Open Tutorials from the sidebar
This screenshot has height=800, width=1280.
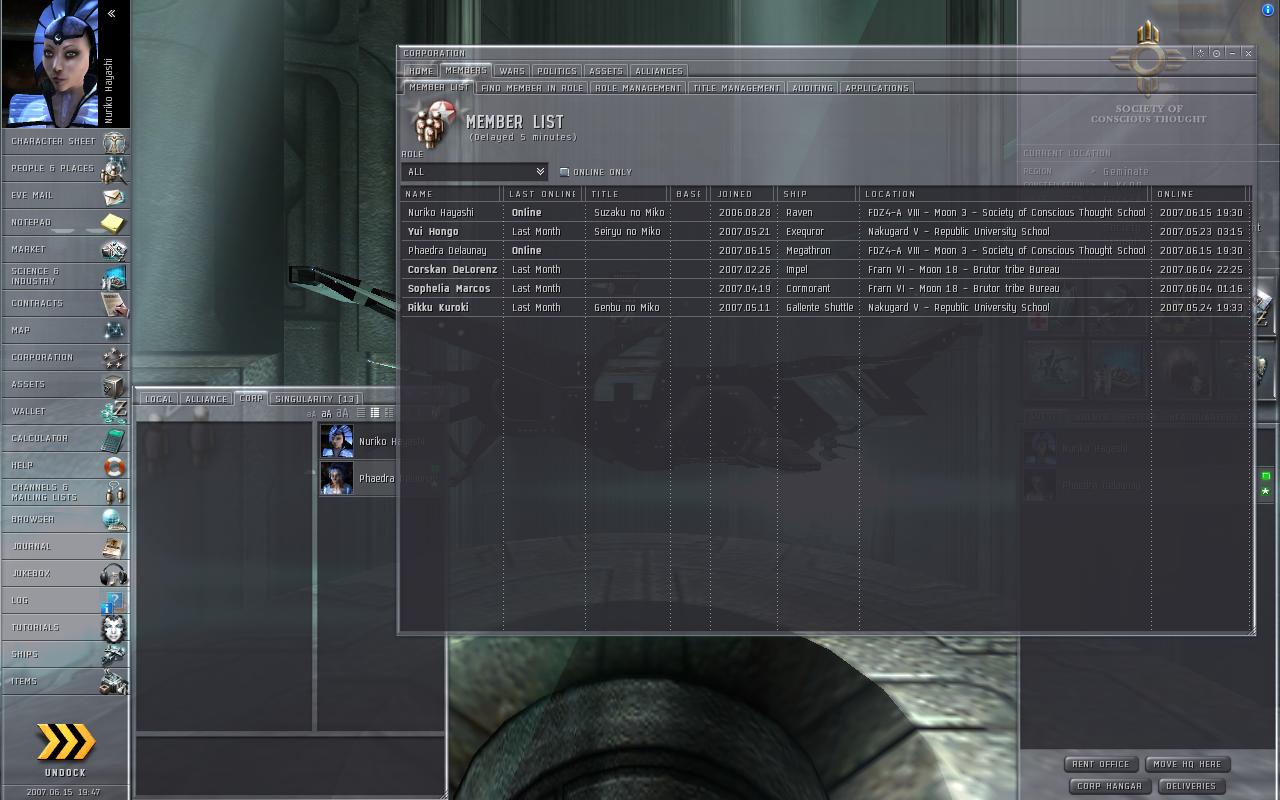[x=65, y=627]
